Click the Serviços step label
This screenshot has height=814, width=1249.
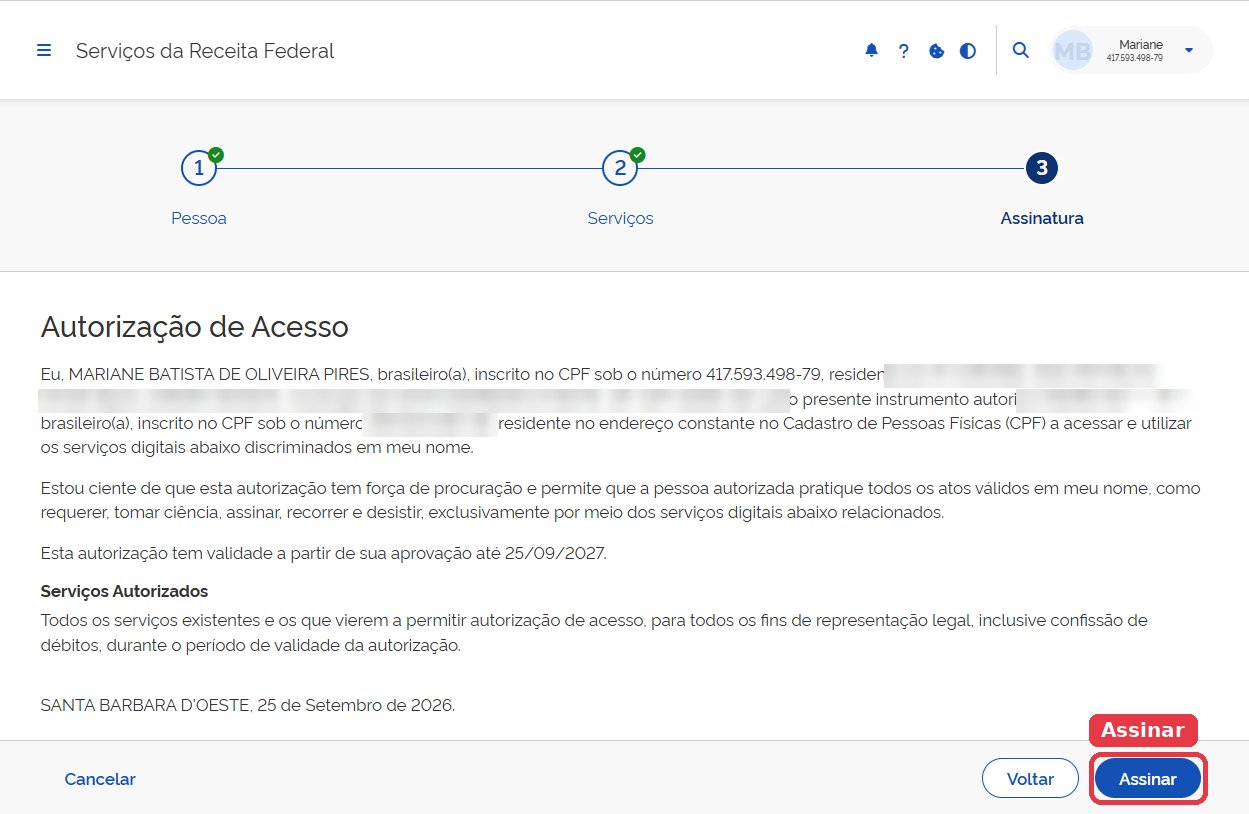click(x=620, y=218)
